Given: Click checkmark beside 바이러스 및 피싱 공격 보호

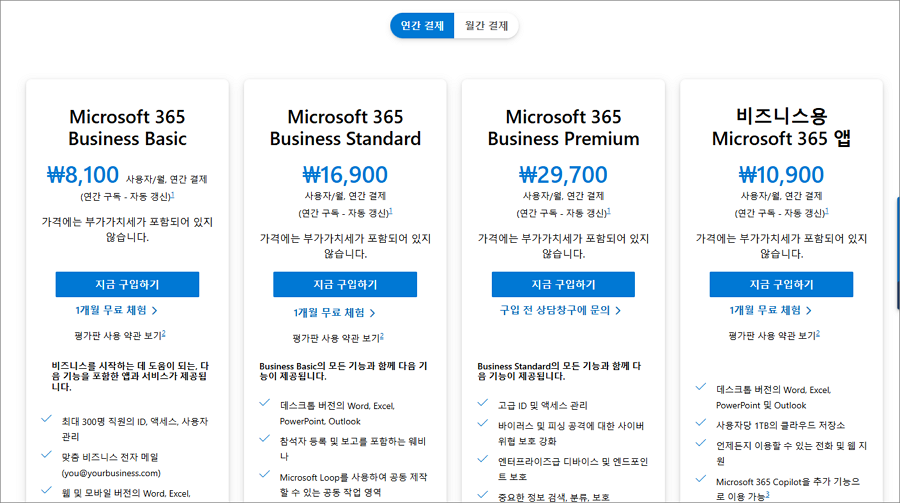Looking at the screenshot, I should coord(483,424).
